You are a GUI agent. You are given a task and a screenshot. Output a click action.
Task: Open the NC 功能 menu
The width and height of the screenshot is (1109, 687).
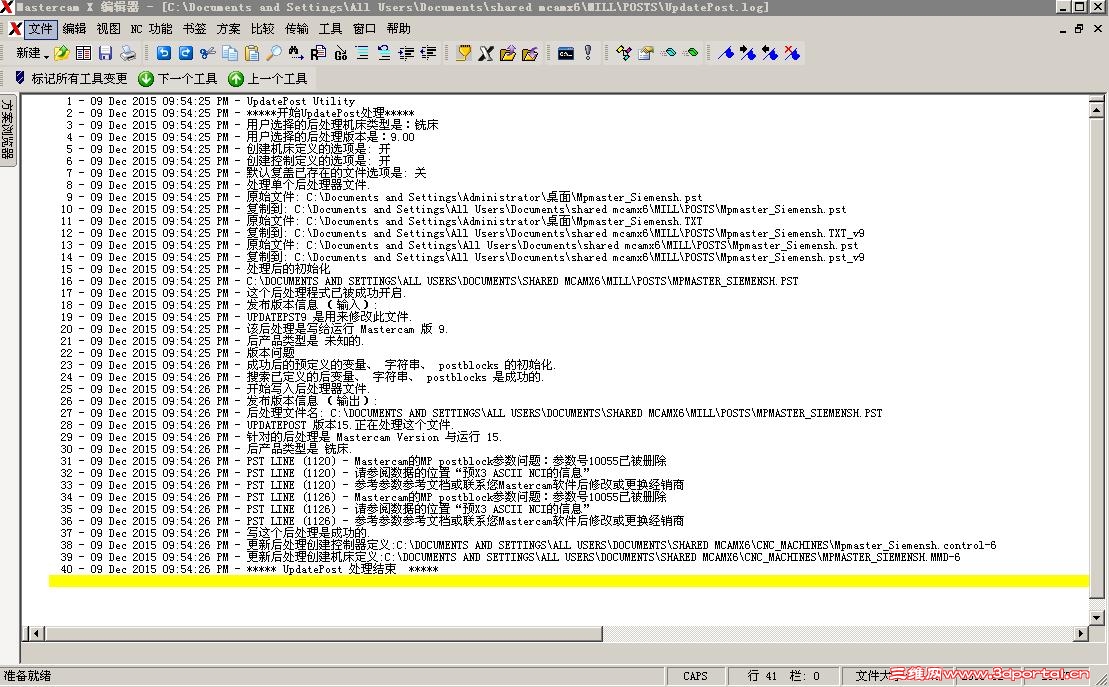click(x=151, y=29)
